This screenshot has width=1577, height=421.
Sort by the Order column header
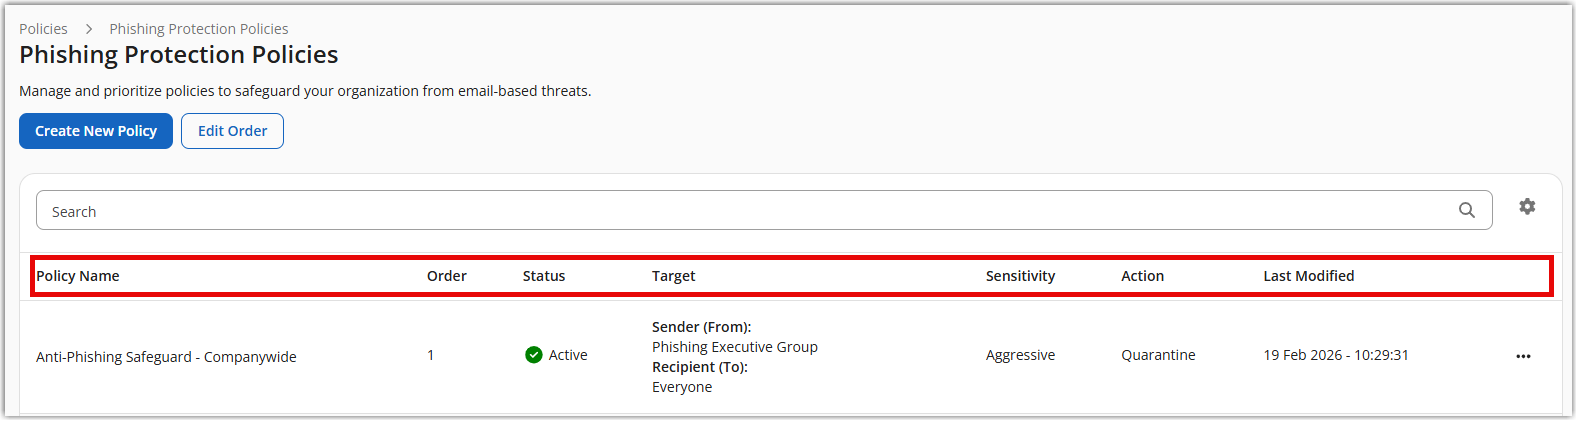(446, 276)
